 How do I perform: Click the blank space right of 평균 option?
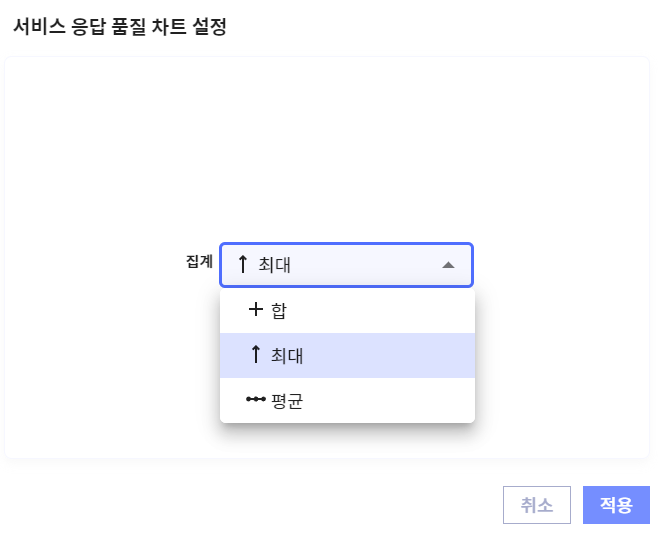400,400
